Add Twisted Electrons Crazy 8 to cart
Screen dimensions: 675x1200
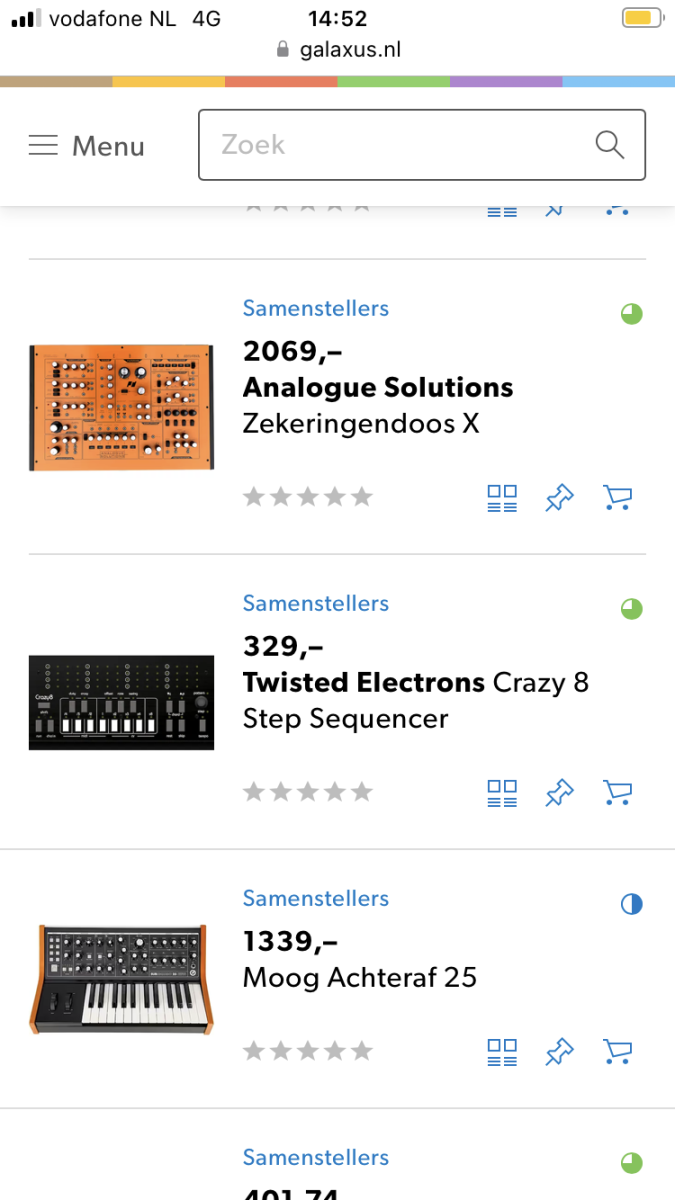[618, 793]
